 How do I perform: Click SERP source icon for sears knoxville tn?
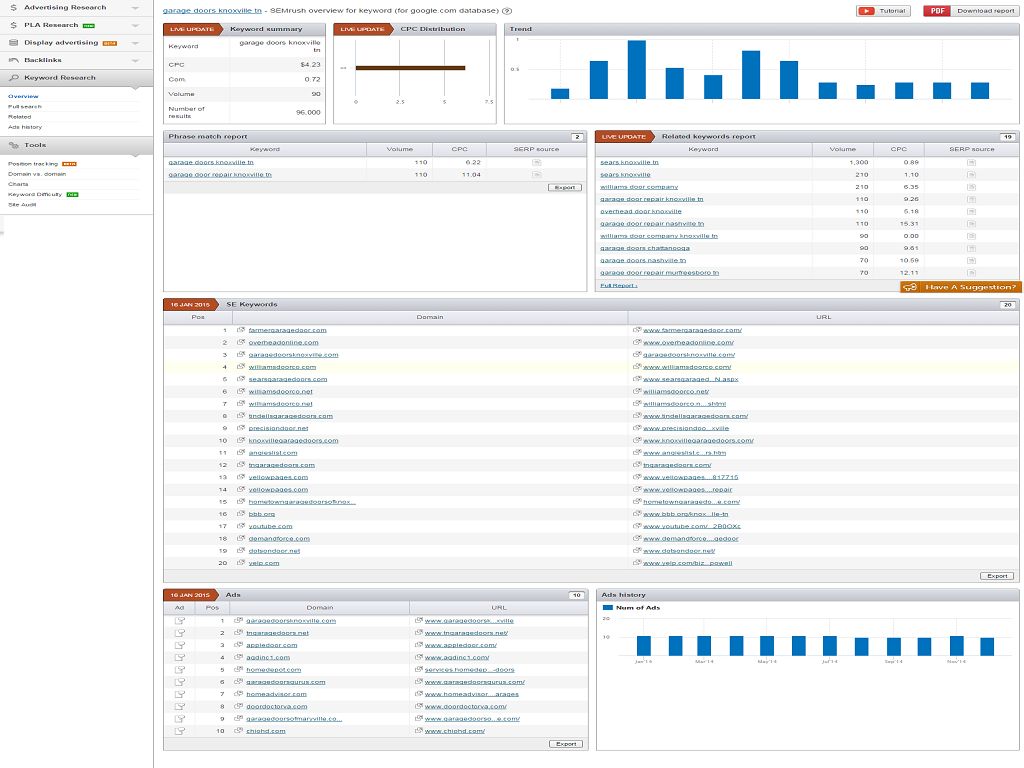[971, 162]
